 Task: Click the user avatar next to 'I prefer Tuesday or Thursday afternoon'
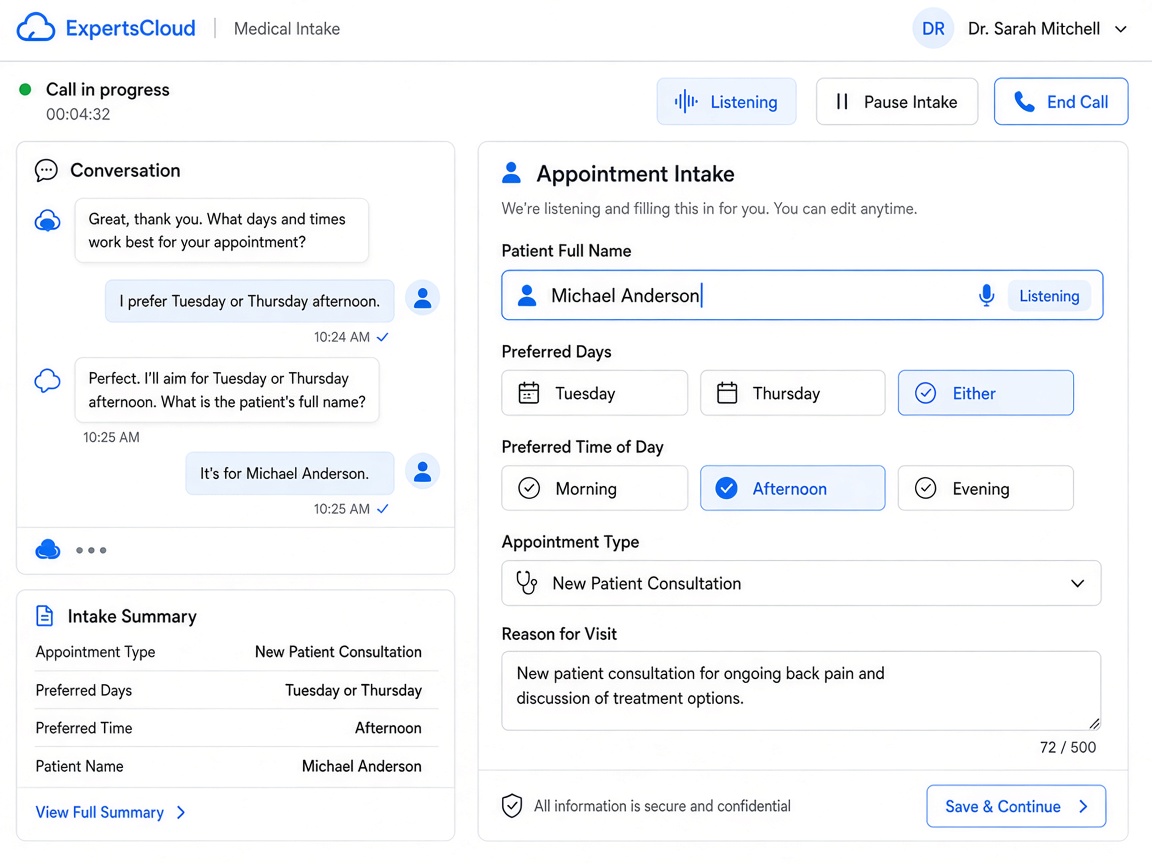[422, 298]
